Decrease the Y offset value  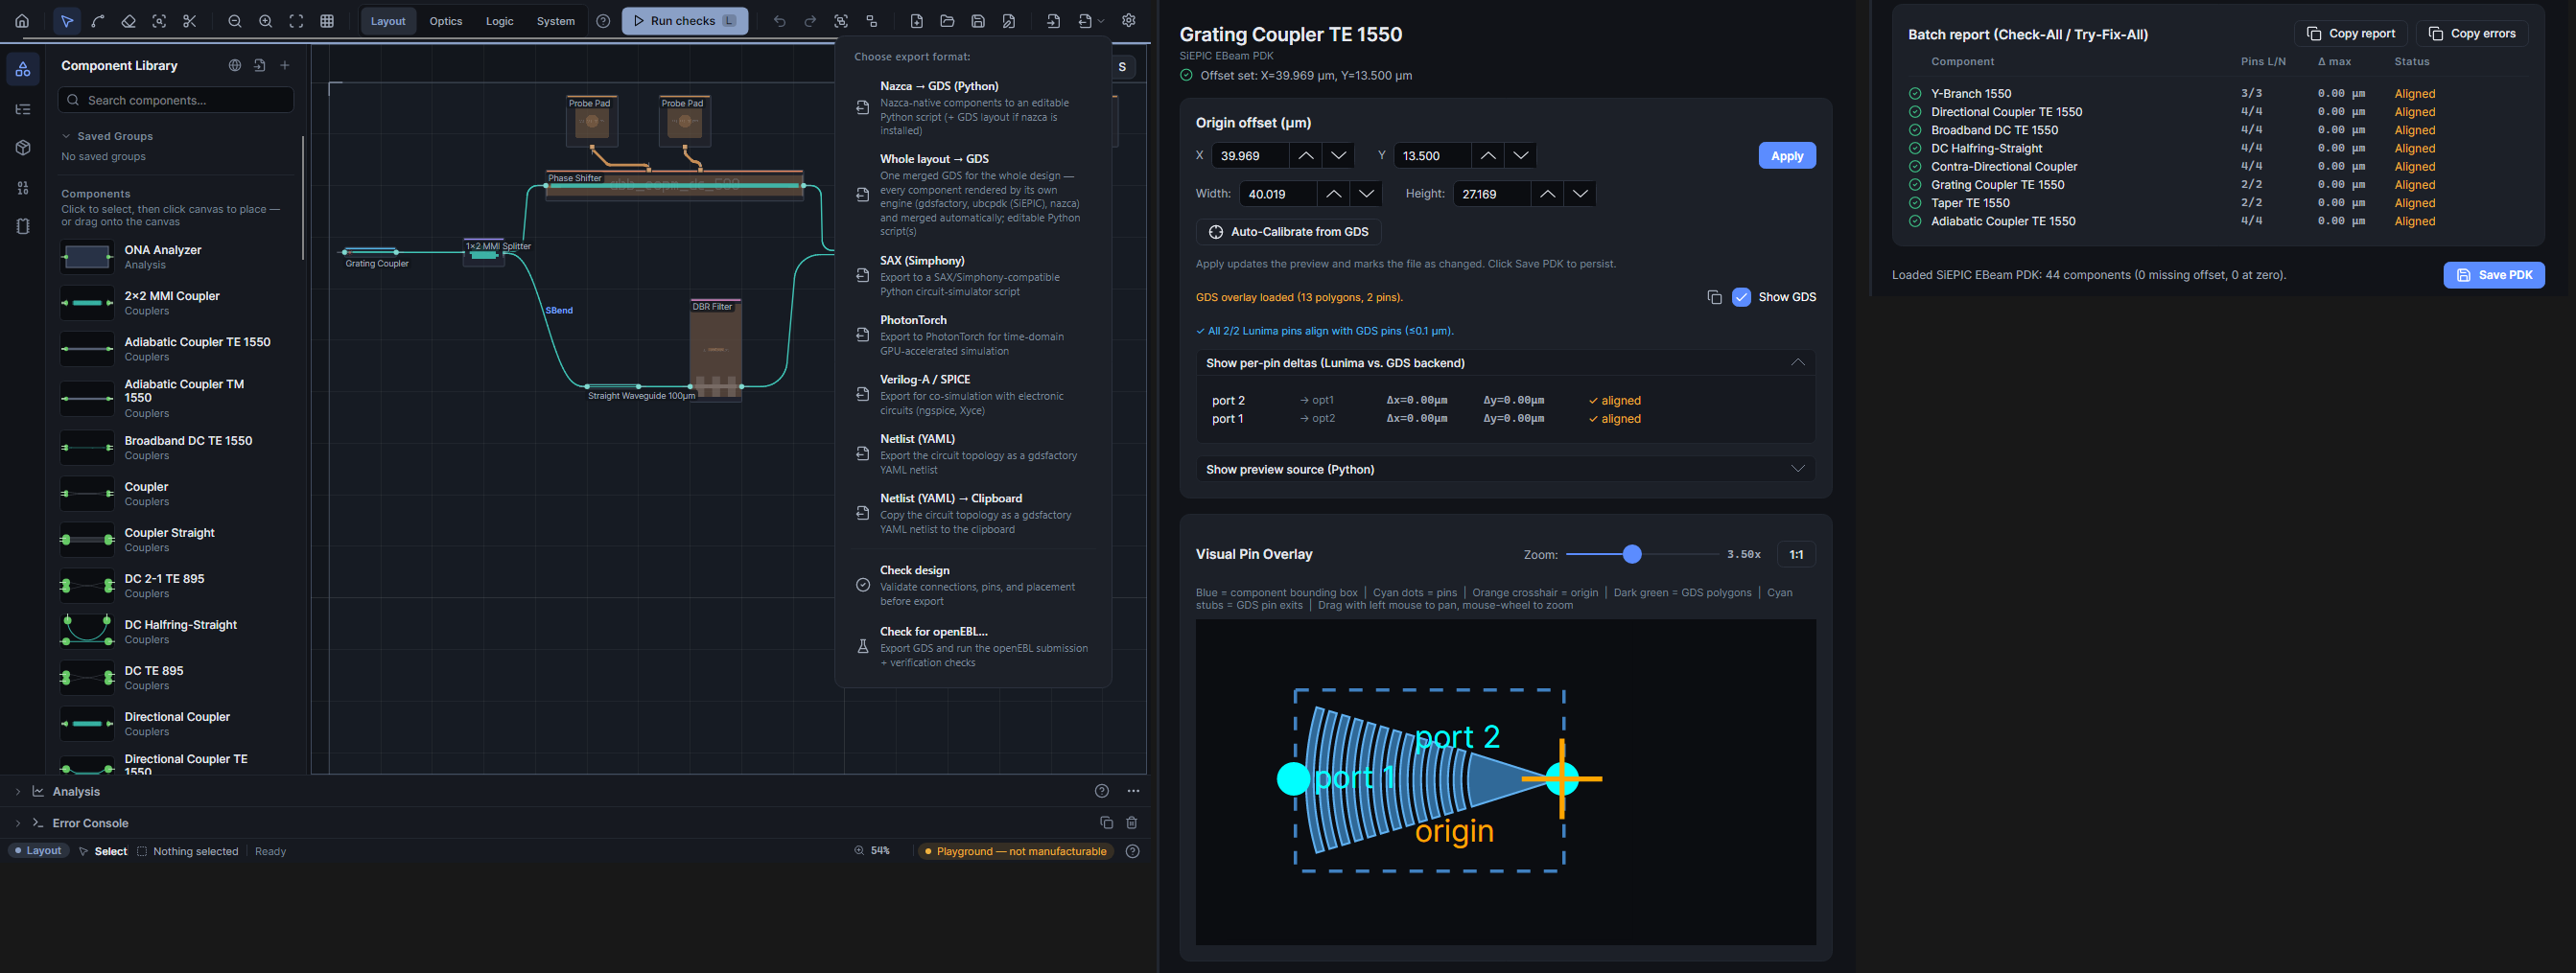[x=1520, y=156]
